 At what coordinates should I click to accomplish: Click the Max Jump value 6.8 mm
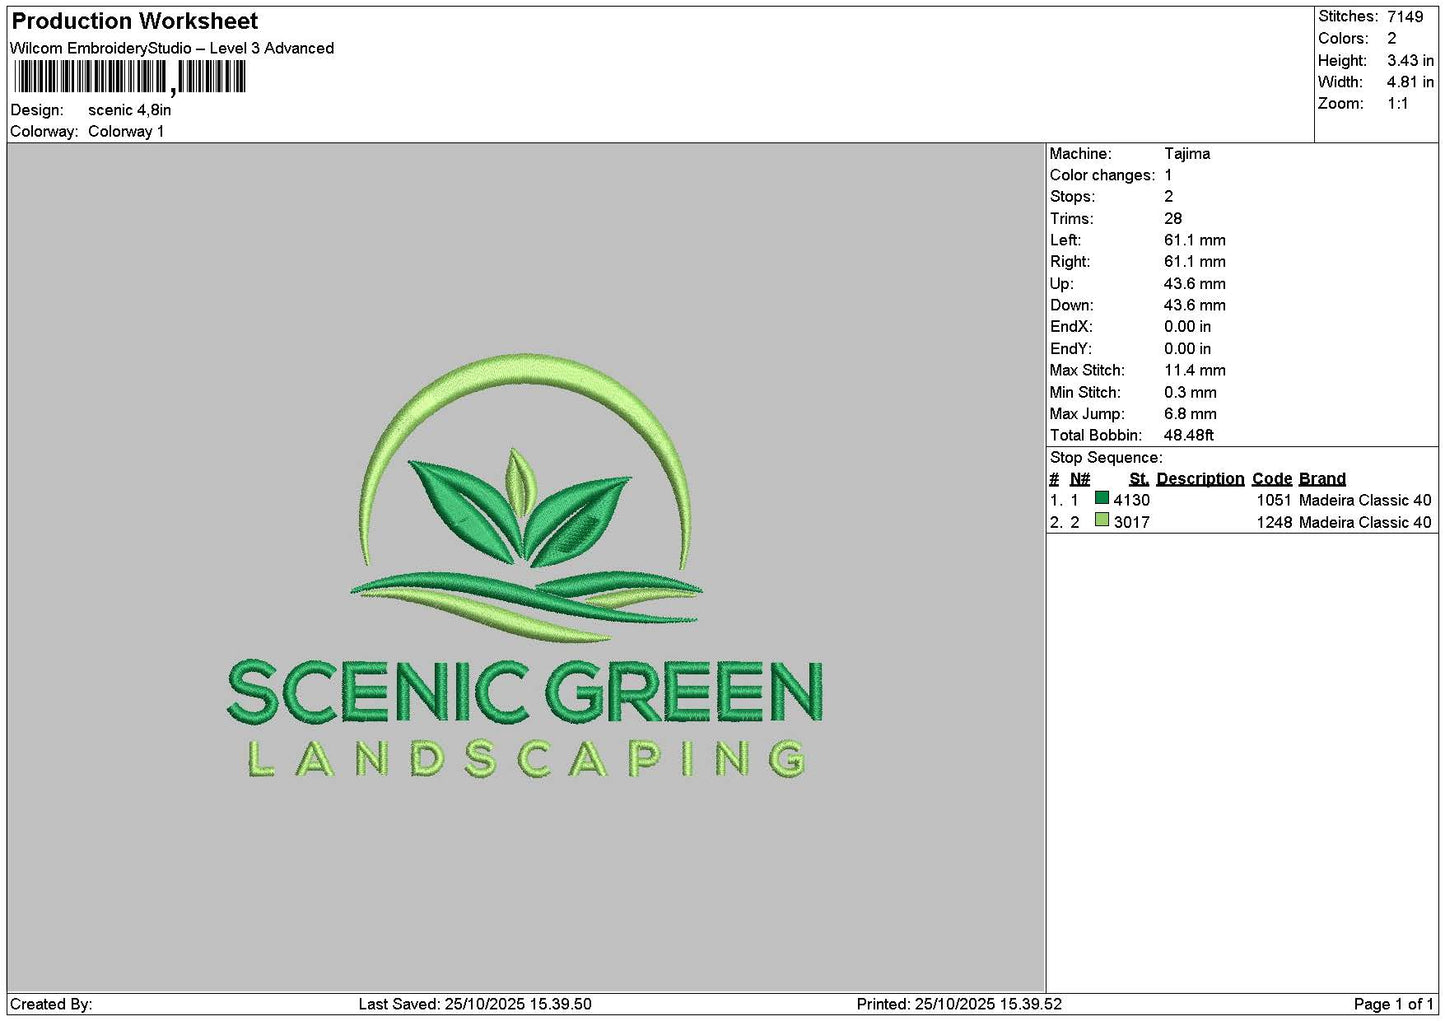[x=1190, y=414]
